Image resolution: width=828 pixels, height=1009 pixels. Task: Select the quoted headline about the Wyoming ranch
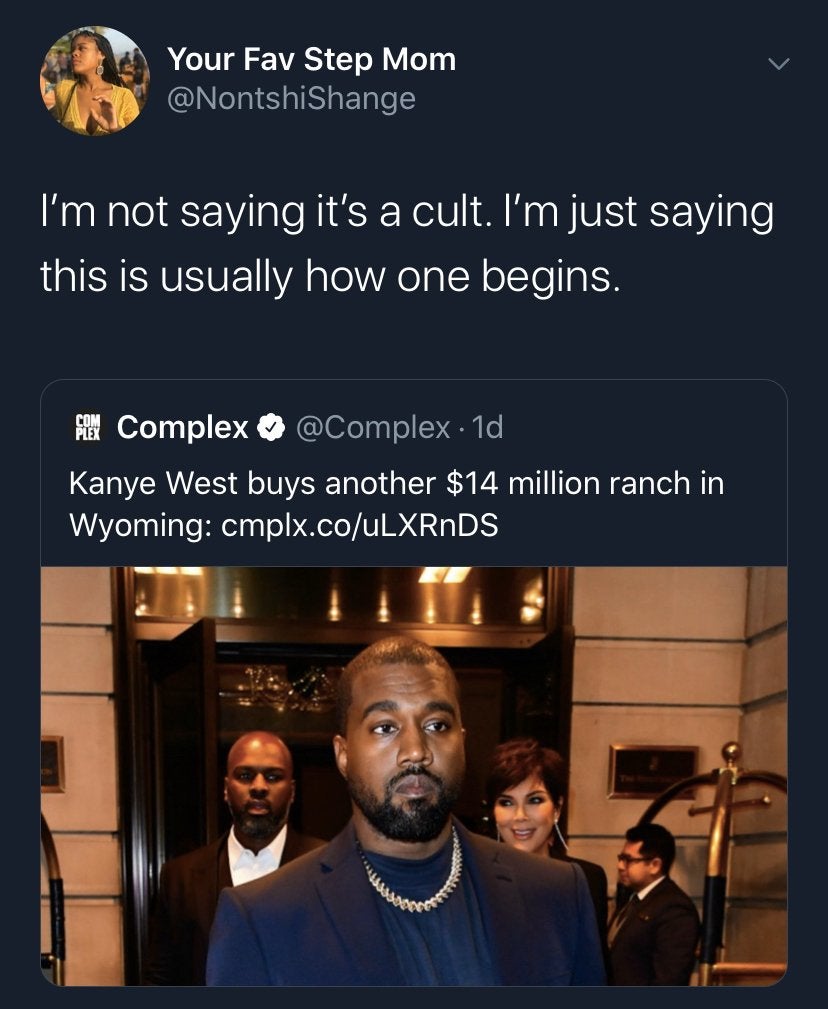point(396,484)
